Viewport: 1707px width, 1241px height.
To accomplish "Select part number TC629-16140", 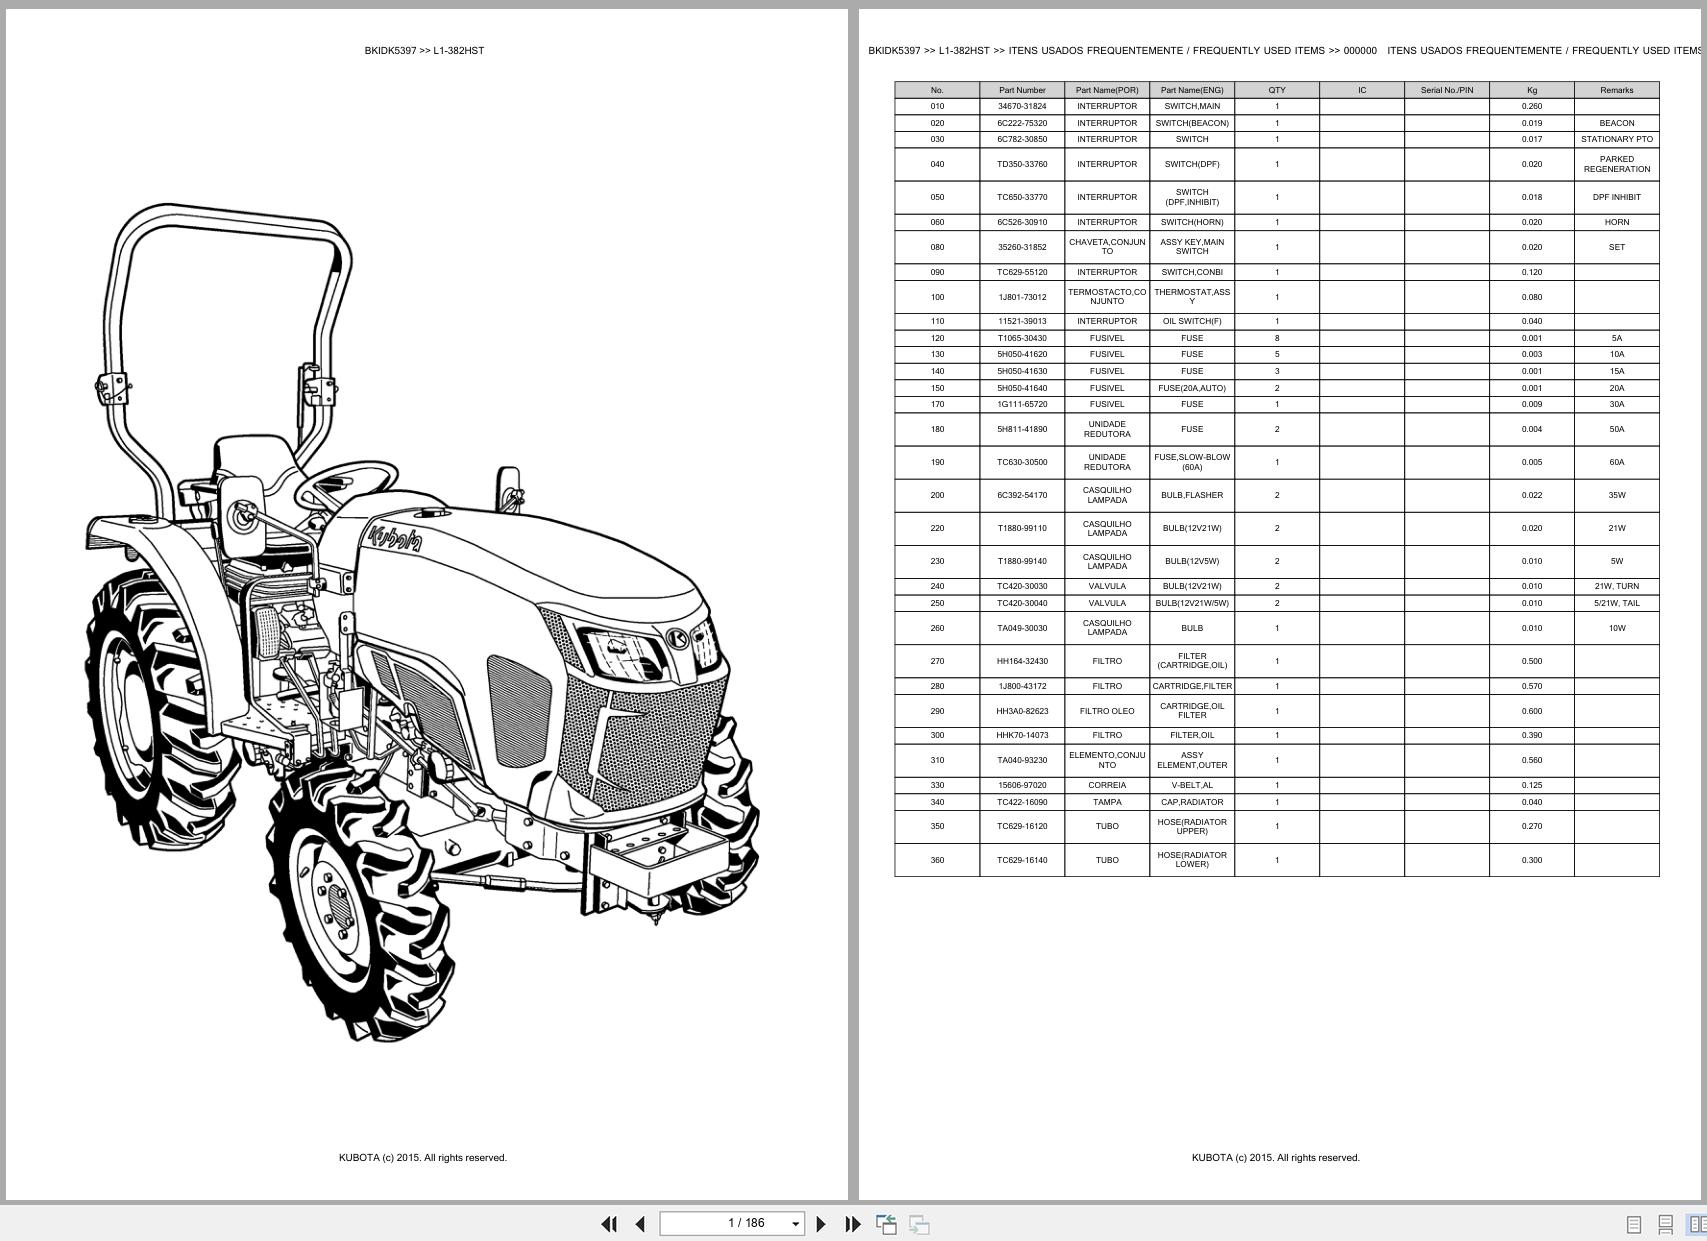I will click(1022, 860).
